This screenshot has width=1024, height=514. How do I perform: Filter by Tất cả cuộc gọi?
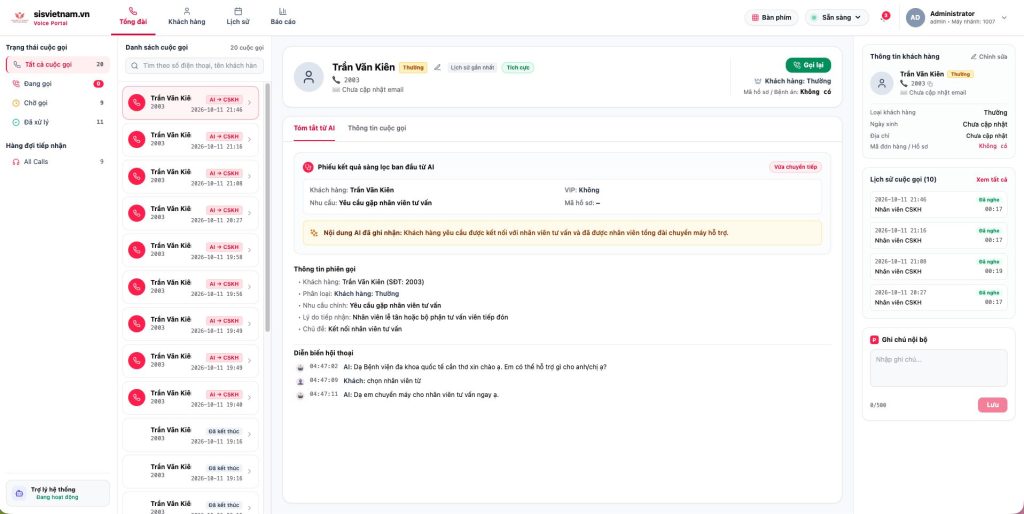pos(57,65)
